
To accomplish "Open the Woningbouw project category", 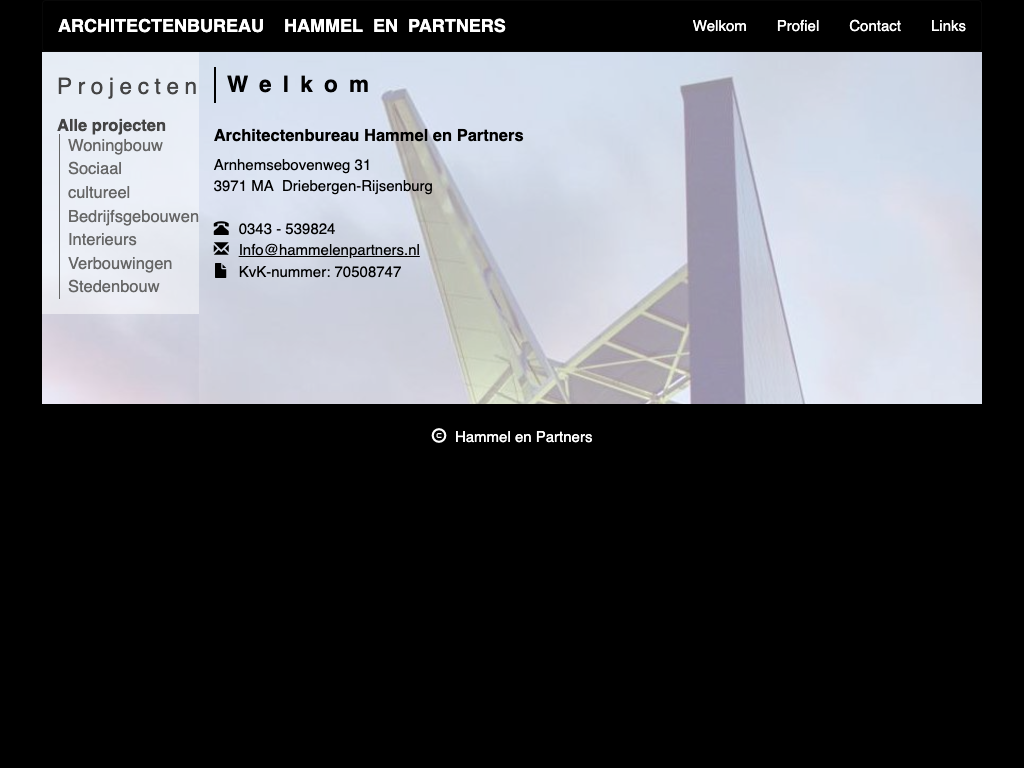I will point(115,146).
